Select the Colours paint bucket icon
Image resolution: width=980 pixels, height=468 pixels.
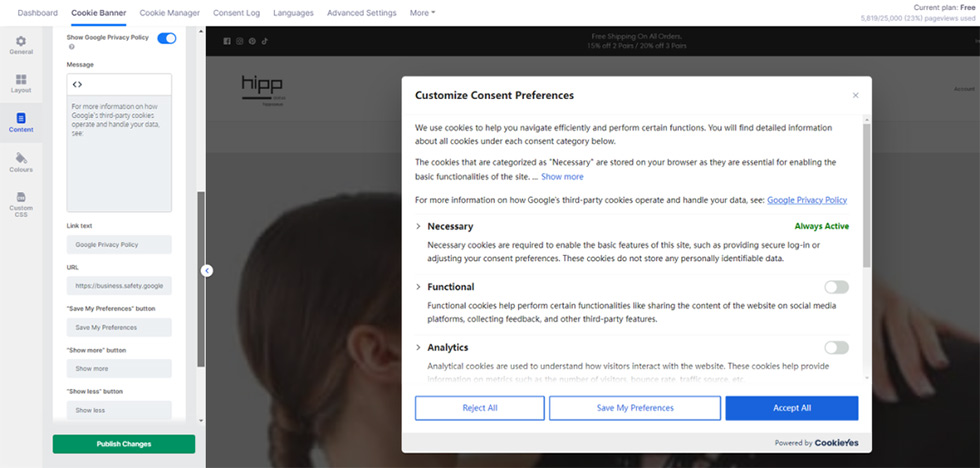click(x=21, y=158)
